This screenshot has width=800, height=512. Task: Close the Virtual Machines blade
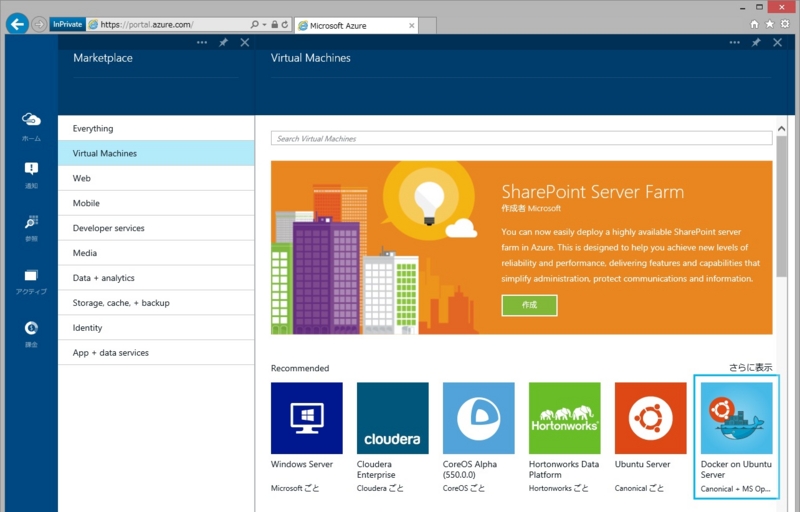coord(778,42)
